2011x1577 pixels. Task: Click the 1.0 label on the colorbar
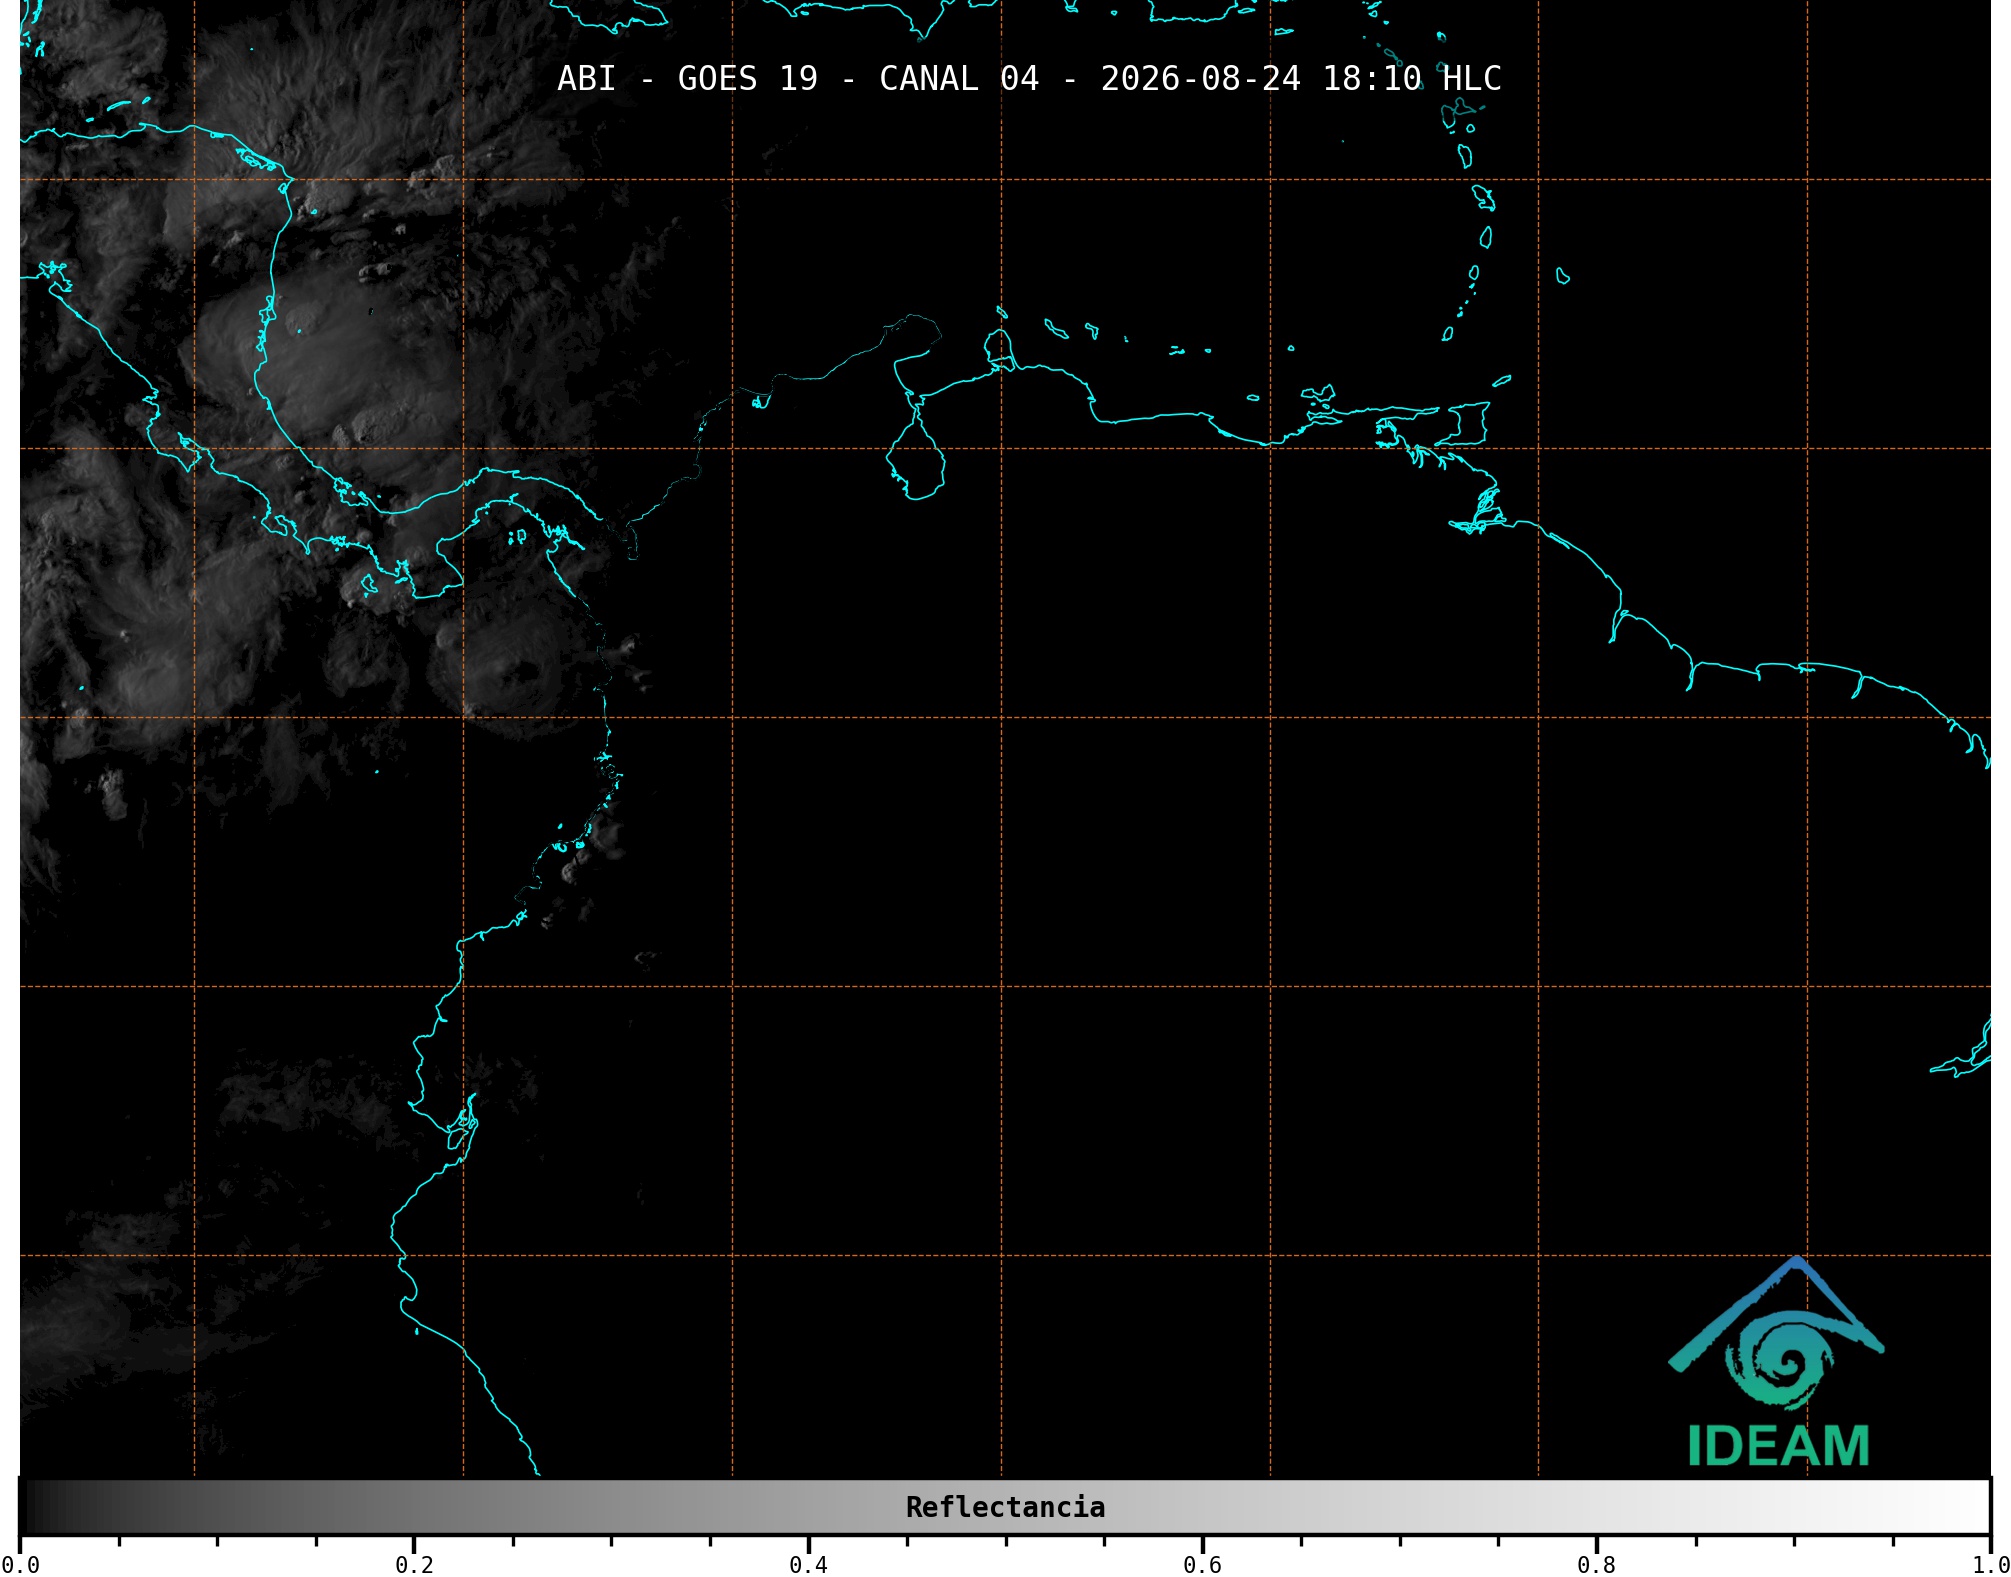1991,1565
